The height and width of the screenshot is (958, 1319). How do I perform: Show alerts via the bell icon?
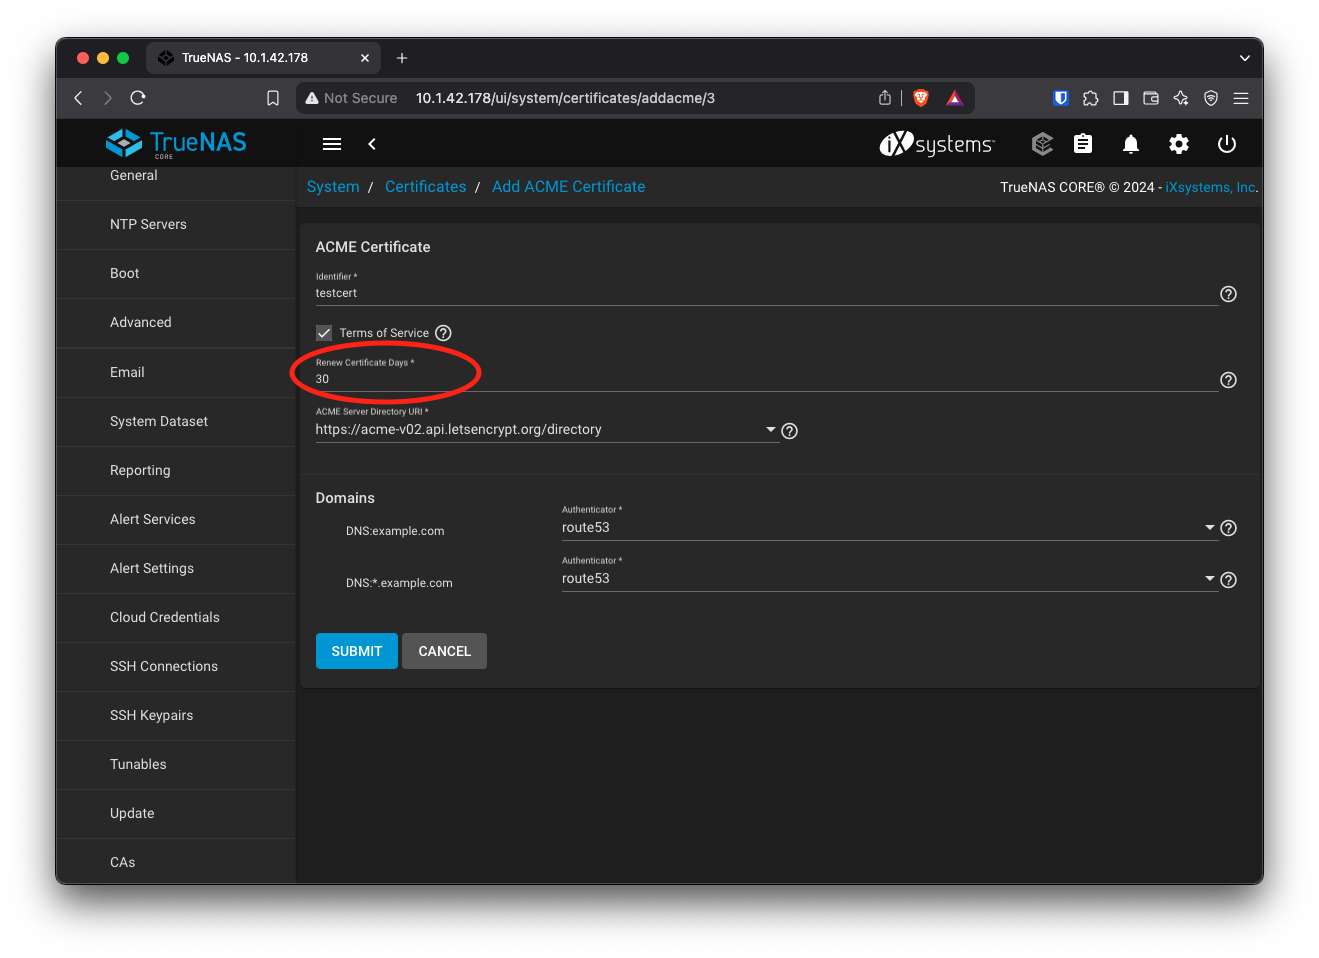[x=1131, y=144]
